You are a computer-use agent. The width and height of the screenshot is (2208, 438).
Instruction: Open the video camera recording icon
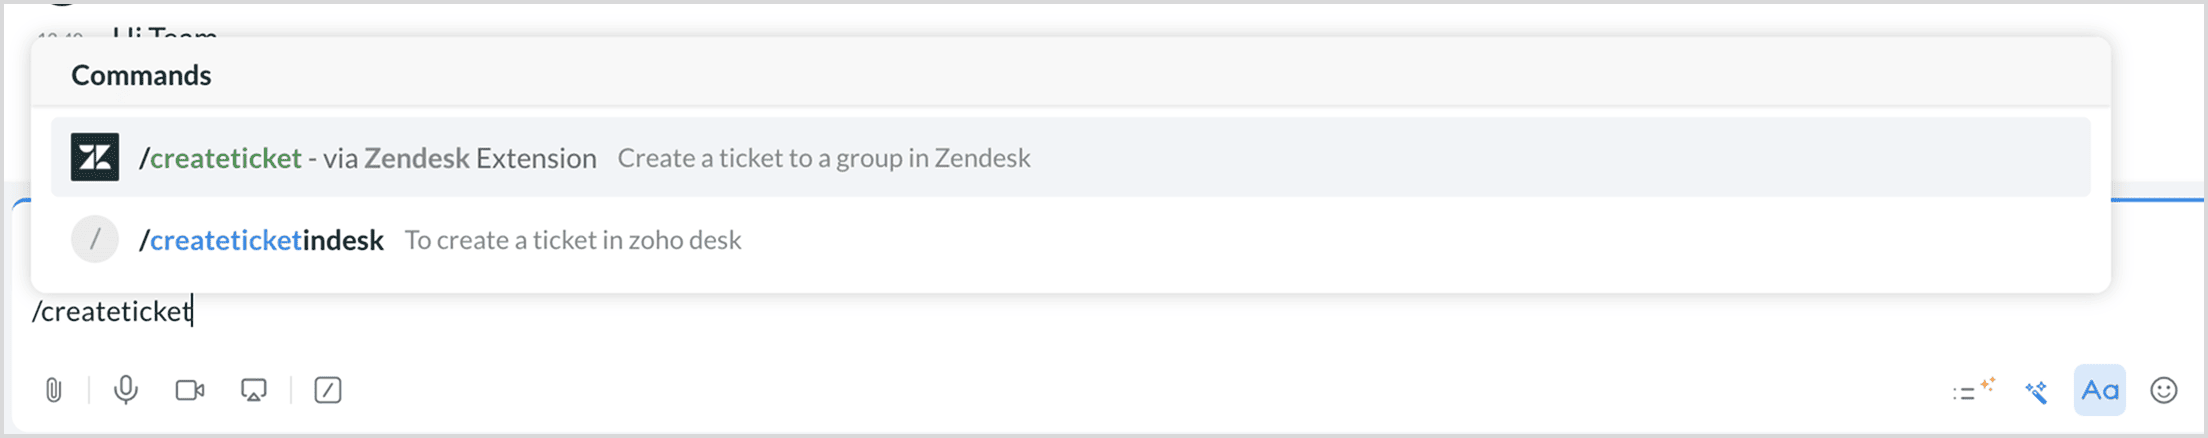click(190, 390)
